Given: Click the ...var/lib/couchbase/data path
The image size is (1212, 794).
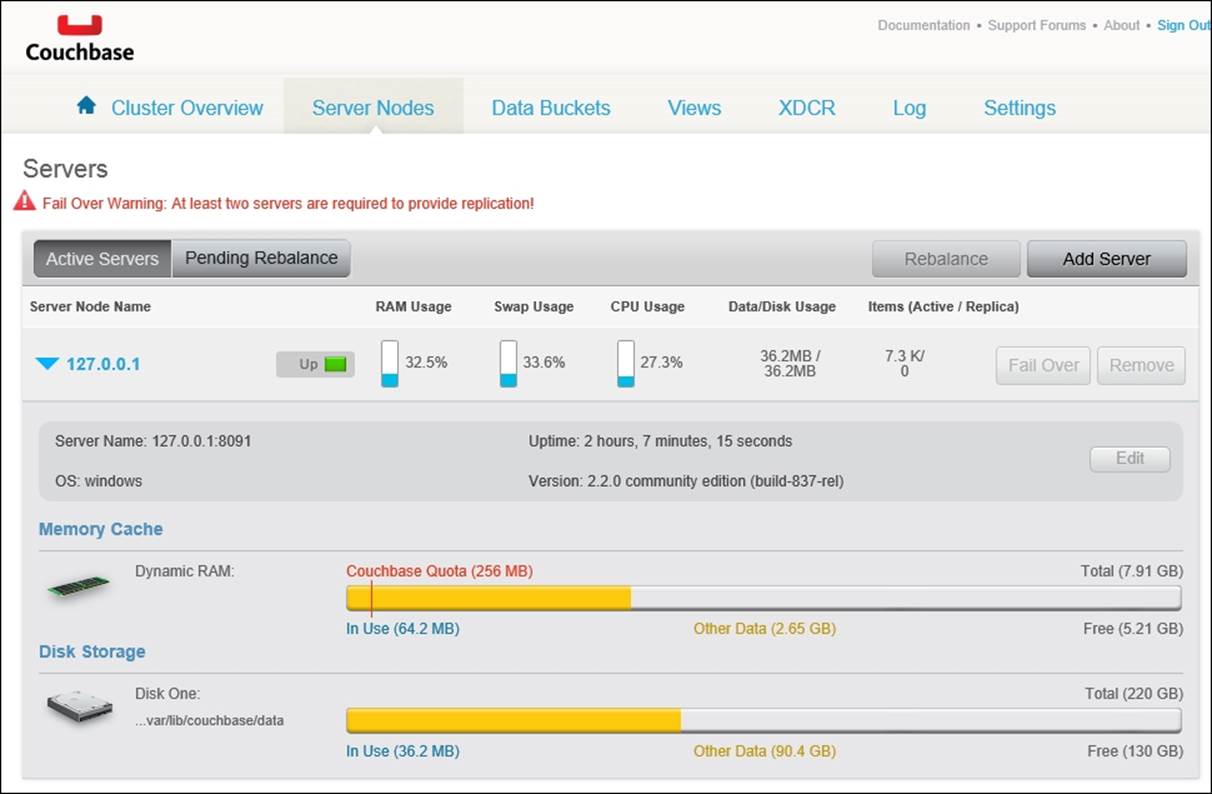Looking at the screenshot, I should (209, 720).
